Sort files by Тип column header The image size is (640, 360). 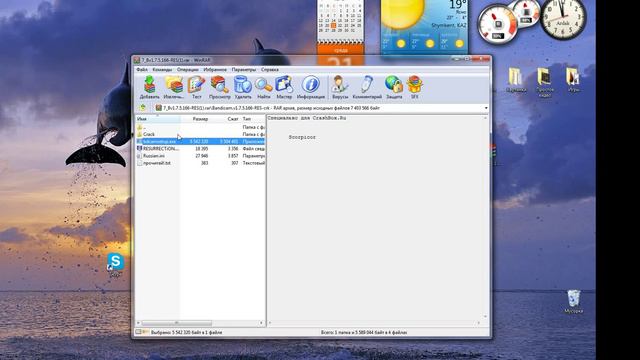(x=253, y=119)
